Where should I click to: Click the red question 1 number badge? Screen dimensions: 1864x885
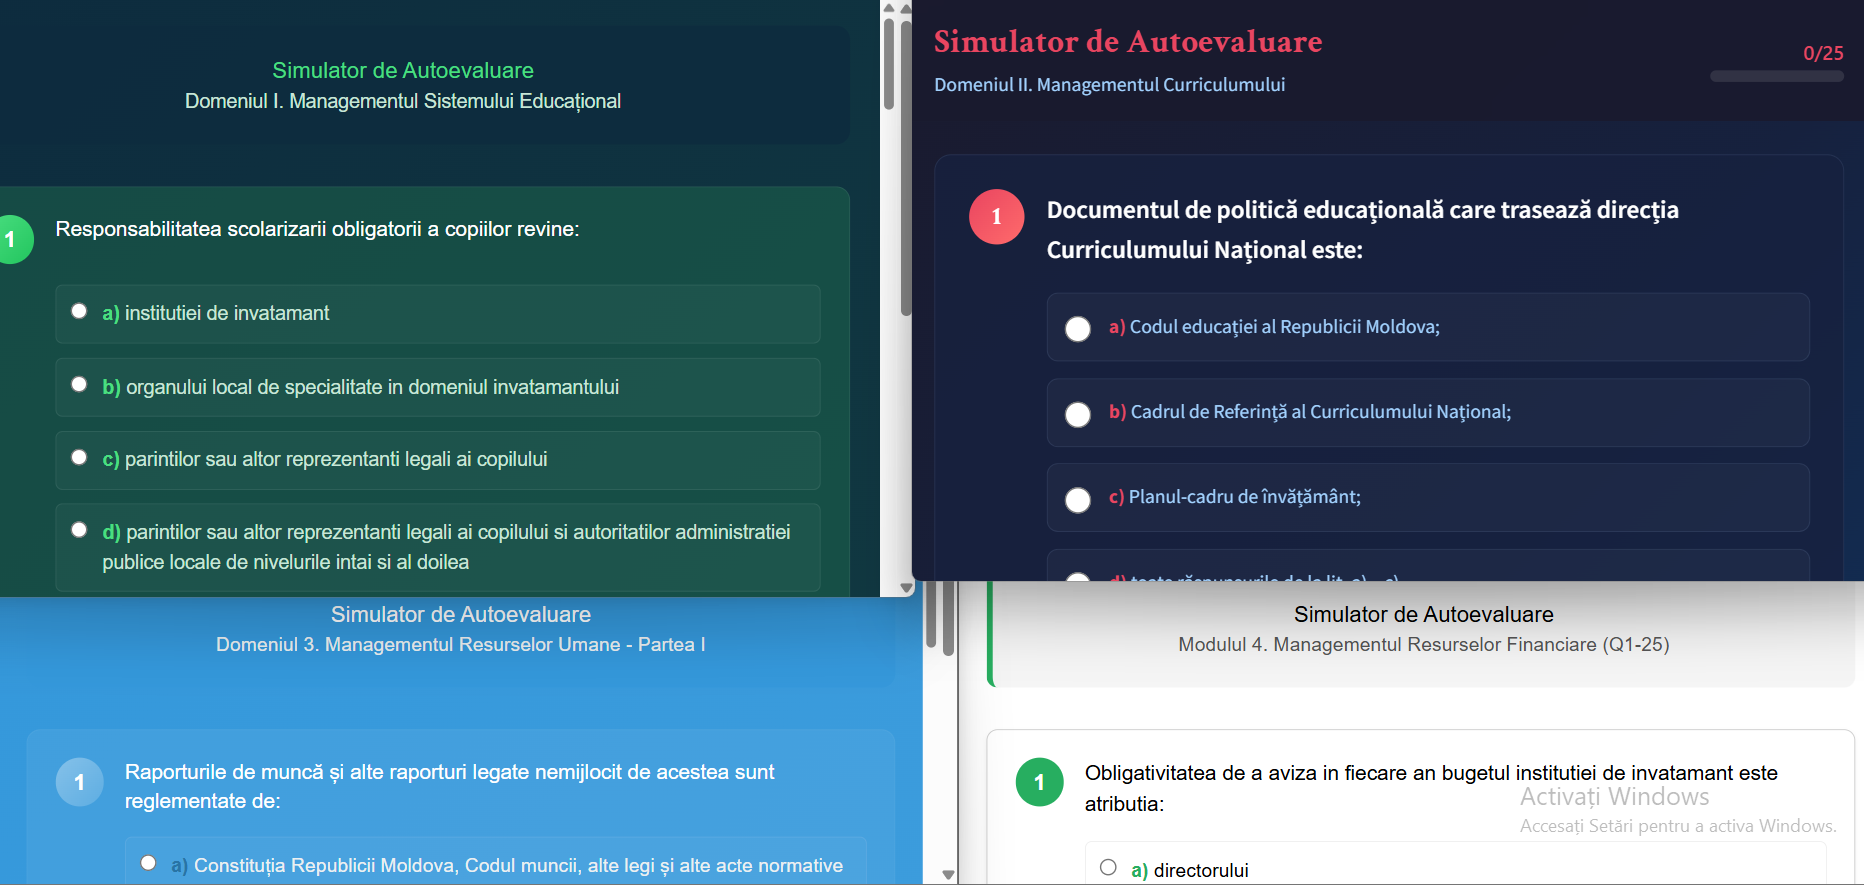pos(996,217)
